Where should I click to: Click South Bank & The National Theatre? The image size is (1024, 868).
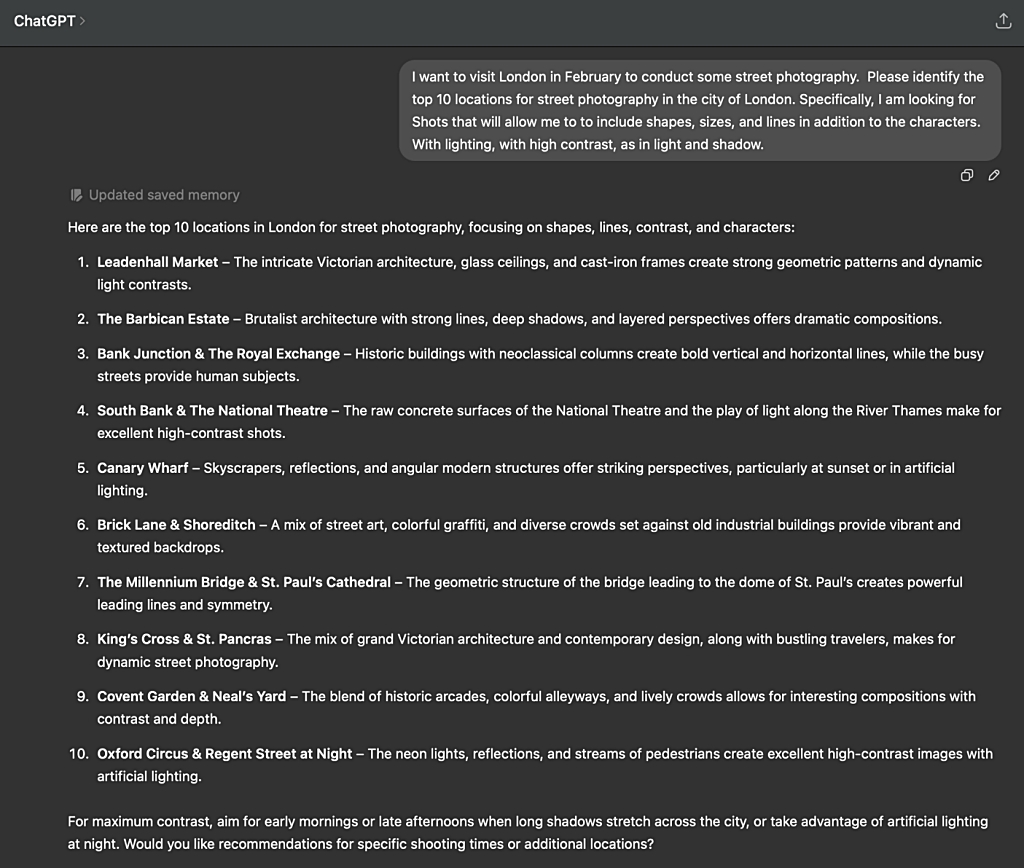212,411
